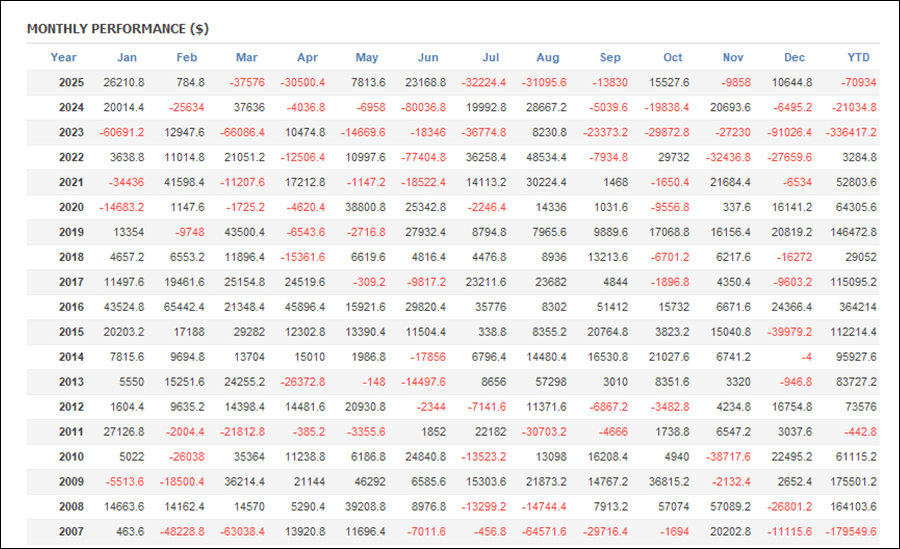Click the Year column header
The height and width of the screenshot is (549, 900).
tap(63, 57)
